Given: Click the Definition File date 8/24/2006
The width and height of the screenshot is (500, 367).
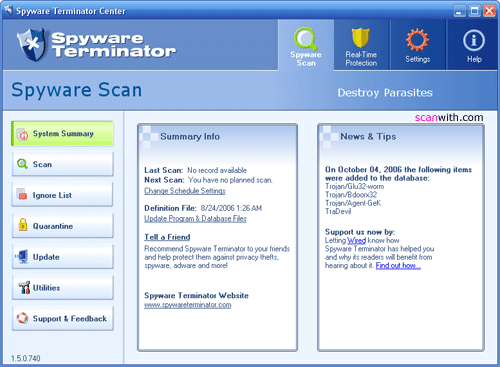Looking at the screenshot, I should point(231,208).
